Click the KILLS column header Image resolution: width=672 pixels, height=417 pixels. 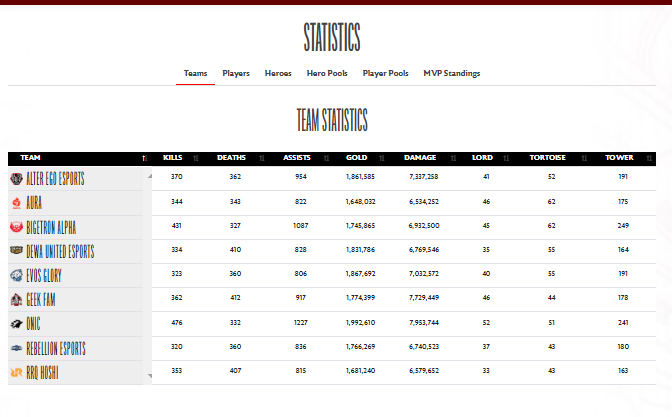point(173,158)
